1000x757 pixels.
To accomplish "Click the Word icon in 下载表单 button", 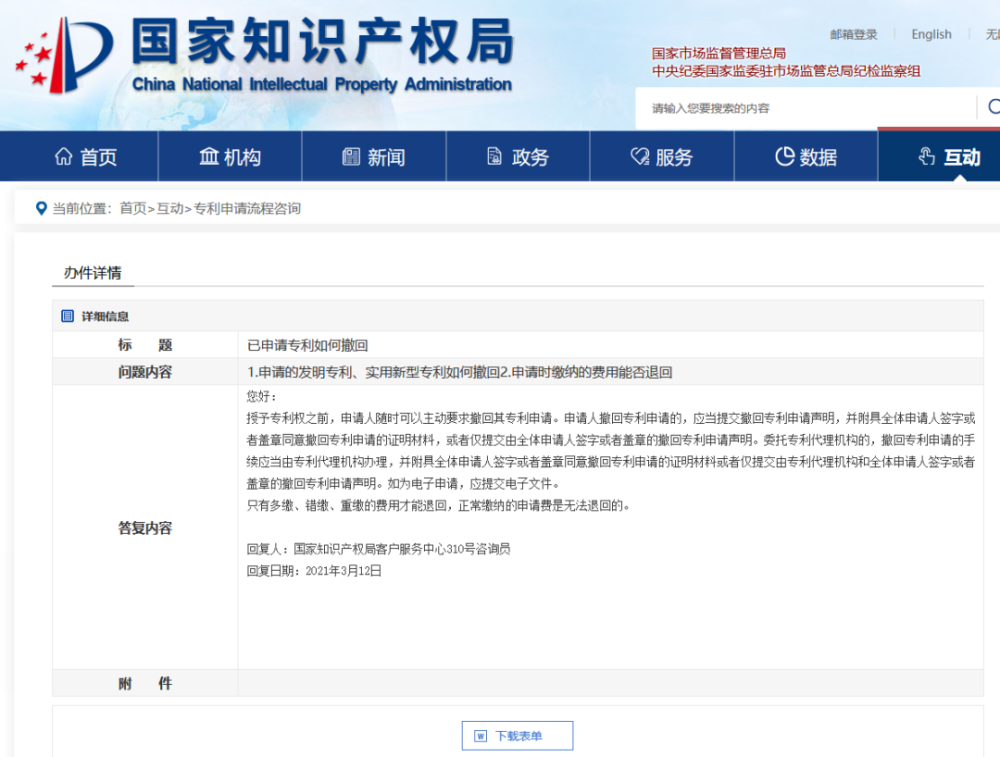I will pyautogui.click(x=481, y=736).
